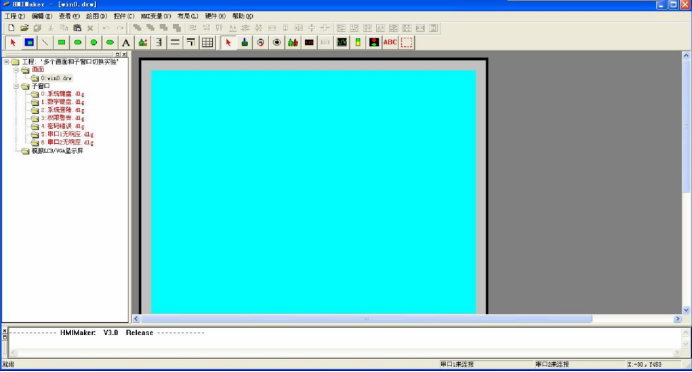Viewport: 692px width, 372px height.
Task: Select the green circle tool
Action: tap(94, 42)
